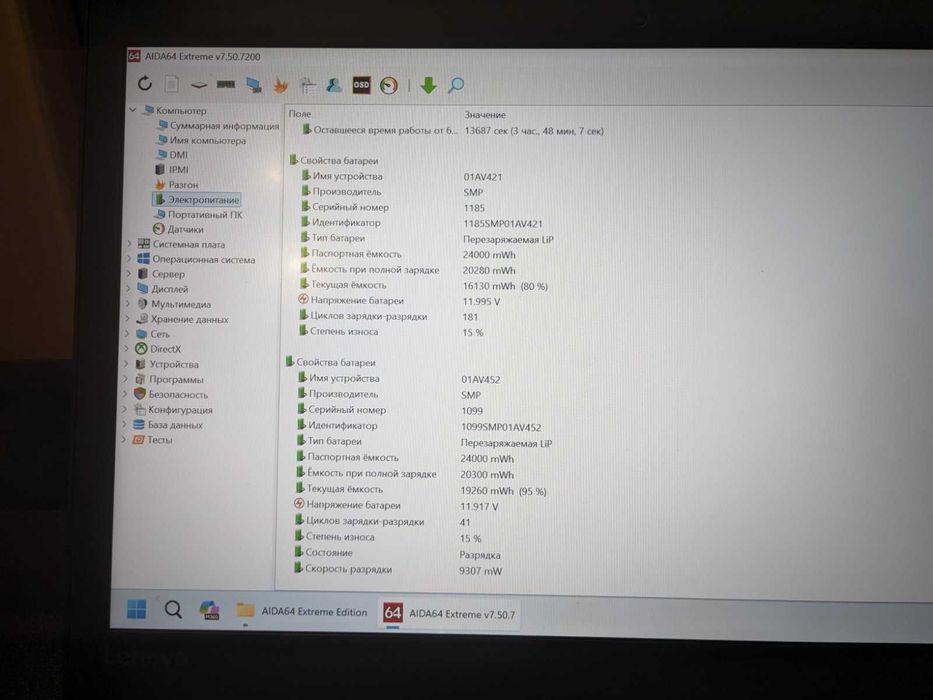The image size is (933, 700).
Task: Select voltage value 11.917 V
Action: [x=479, y=507]
